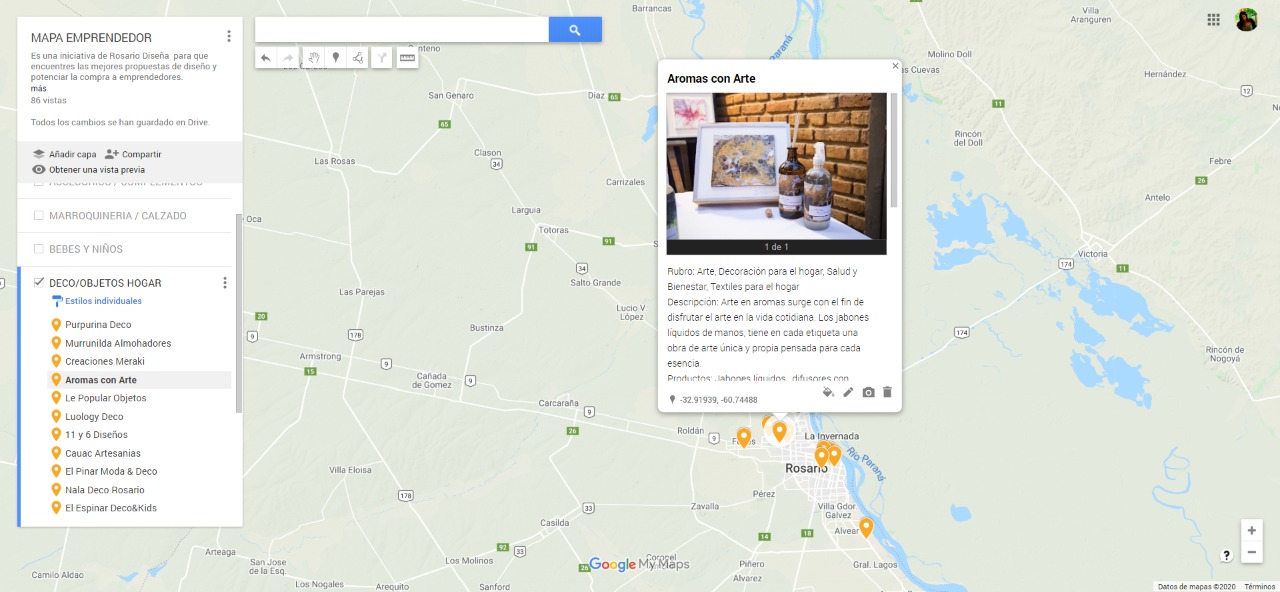
Task: Uncheck the DECO/OBJETOS HOGAR layer checkbox
Action: tap(39, 282)
